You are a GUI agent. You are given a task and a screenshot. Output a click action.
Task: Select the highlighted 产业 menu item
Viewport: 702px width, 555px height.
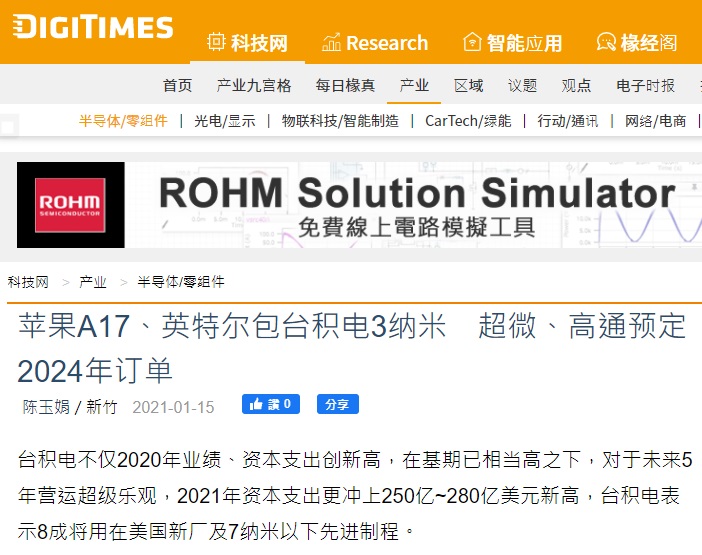(414, 85)
